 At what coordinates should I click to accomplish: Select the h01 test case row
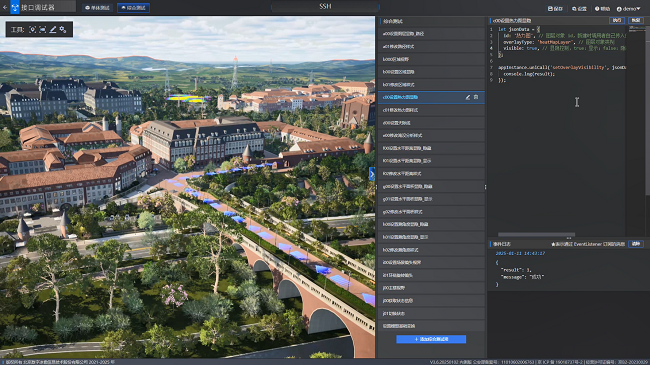tap(431, 237)
